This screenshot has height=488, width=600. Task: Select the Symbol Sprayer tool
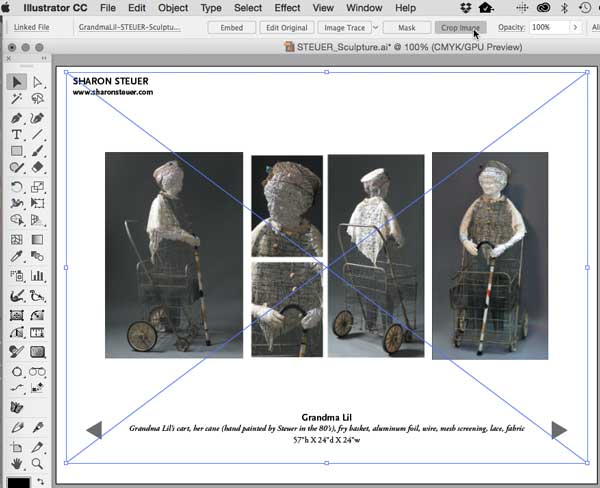(x=16, y=276)
